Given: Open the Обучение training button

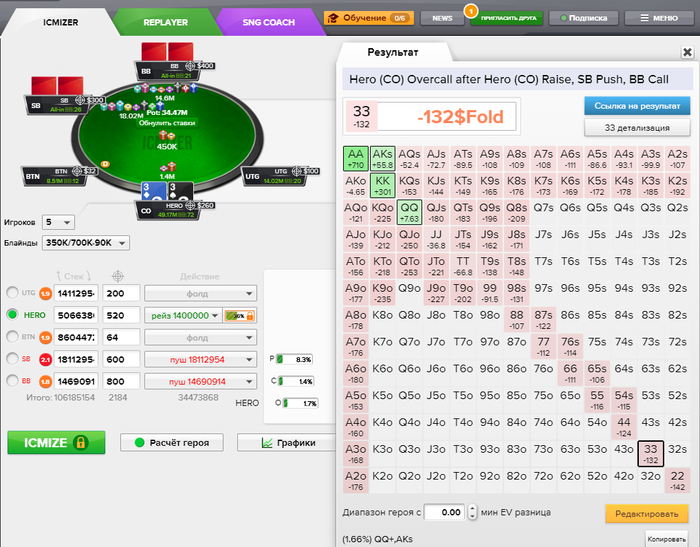Looking at the screenshot, I should (369, 18).
